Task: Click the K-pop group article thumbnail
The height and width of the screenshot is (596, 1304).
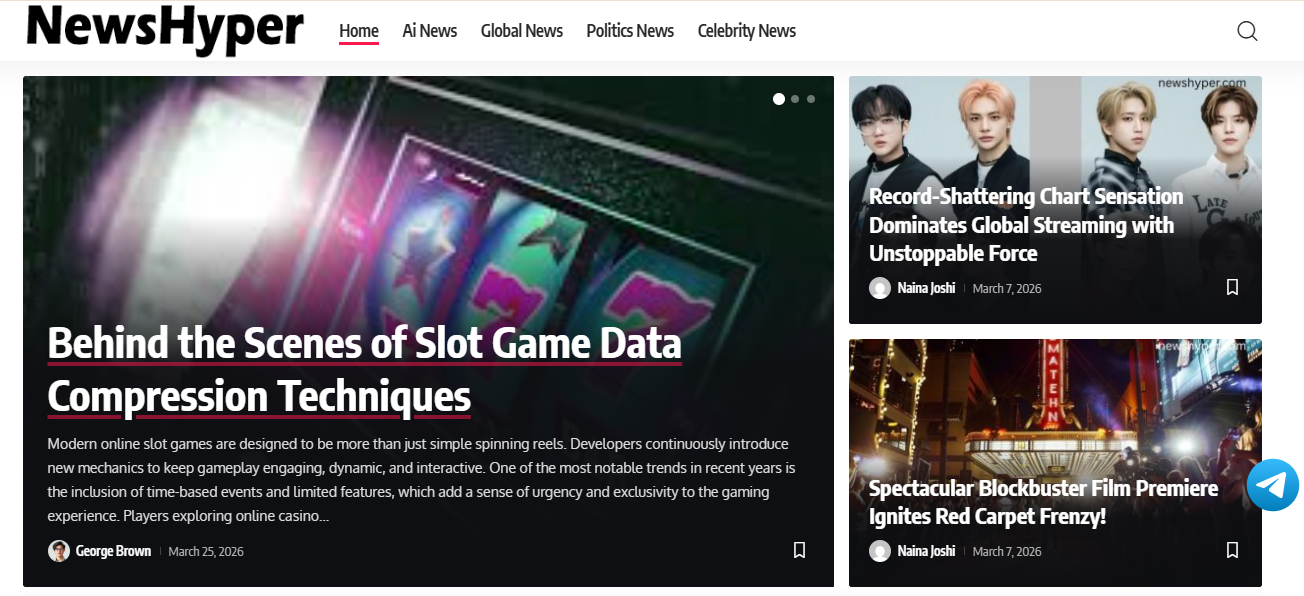Action: [x=1055, y=200]
